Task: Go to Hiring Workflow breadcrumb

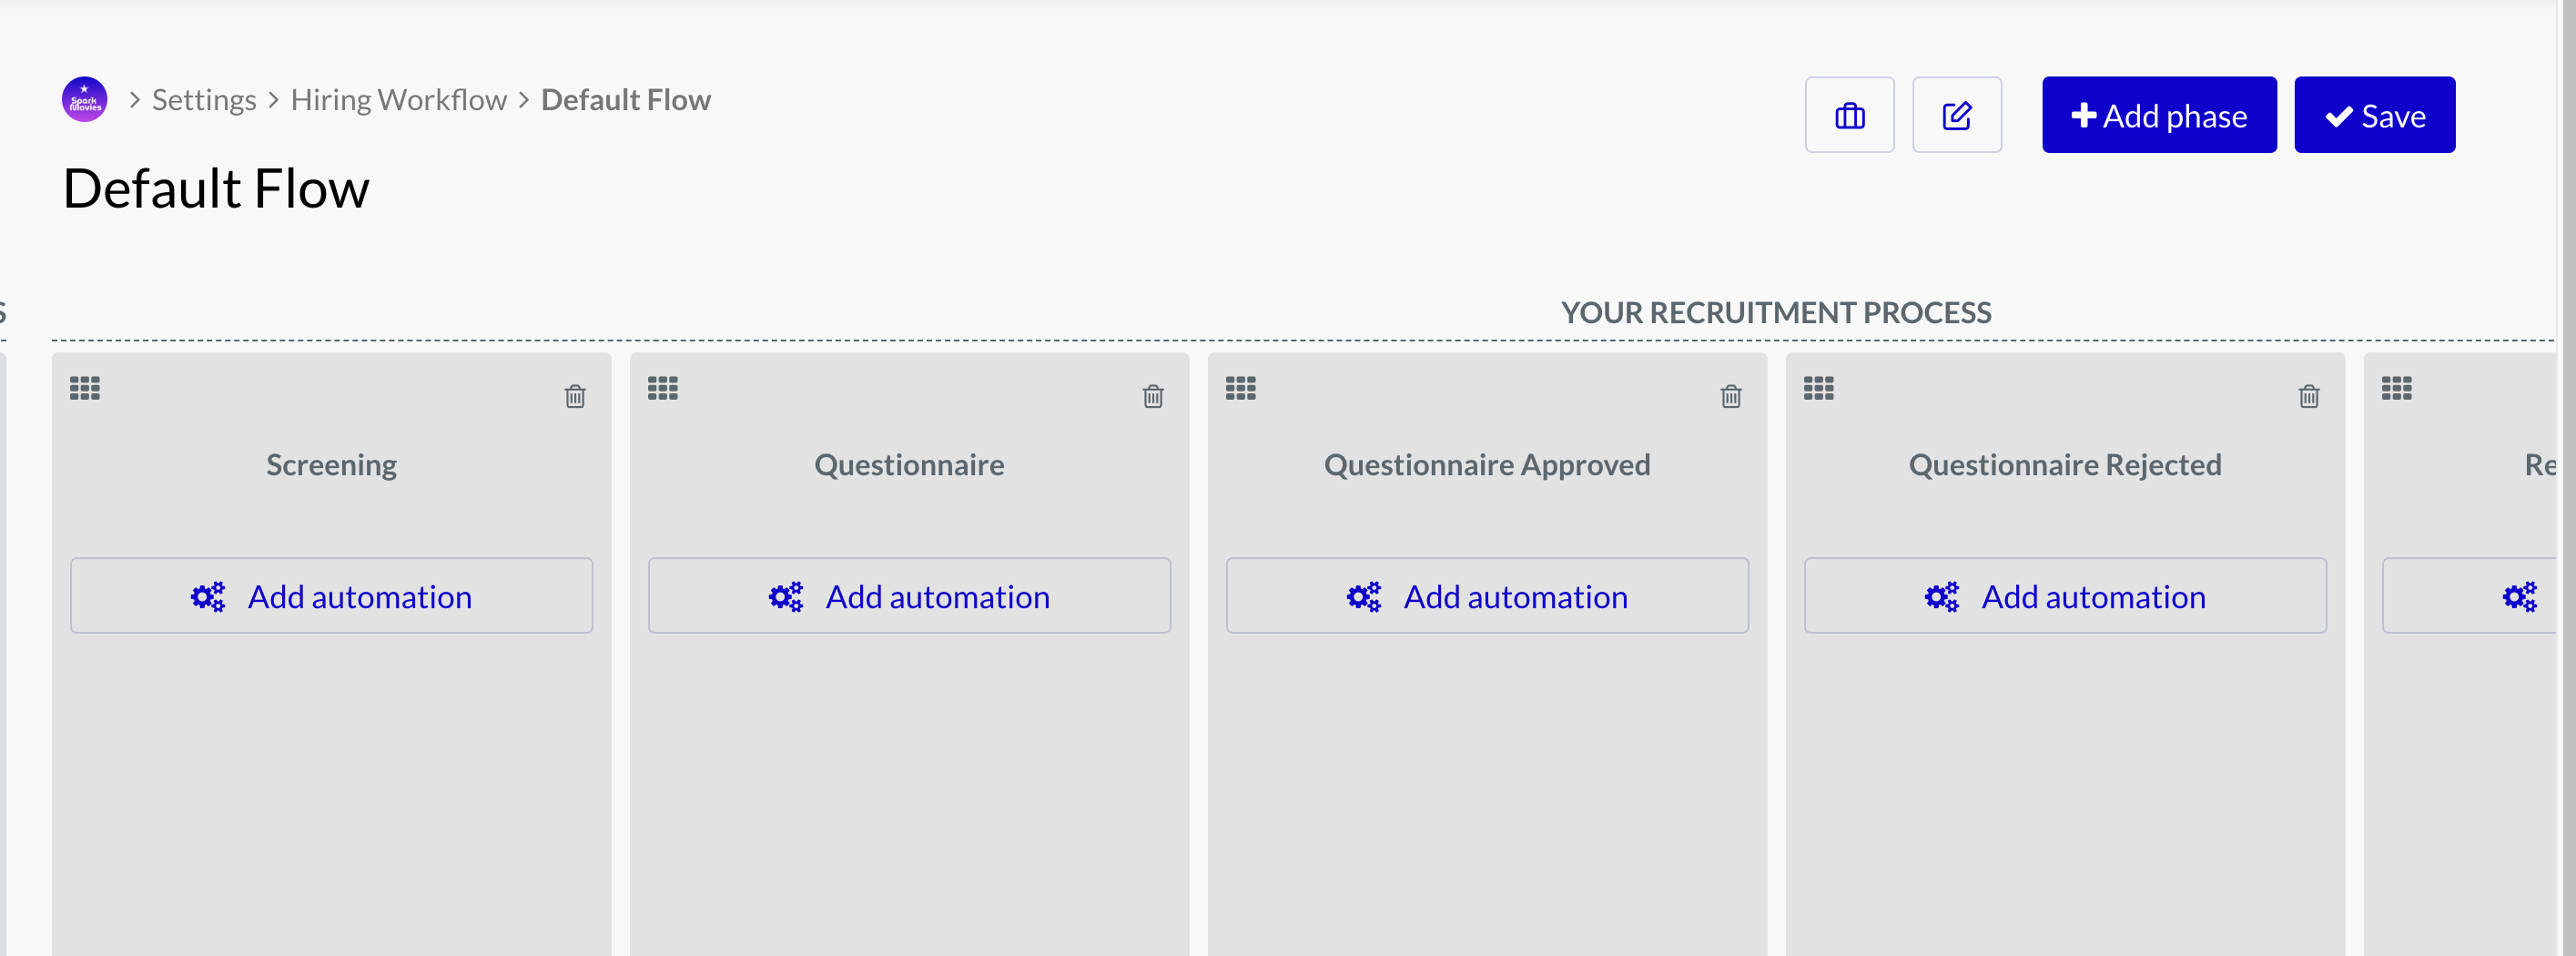Action: click(x=398, y=100)
